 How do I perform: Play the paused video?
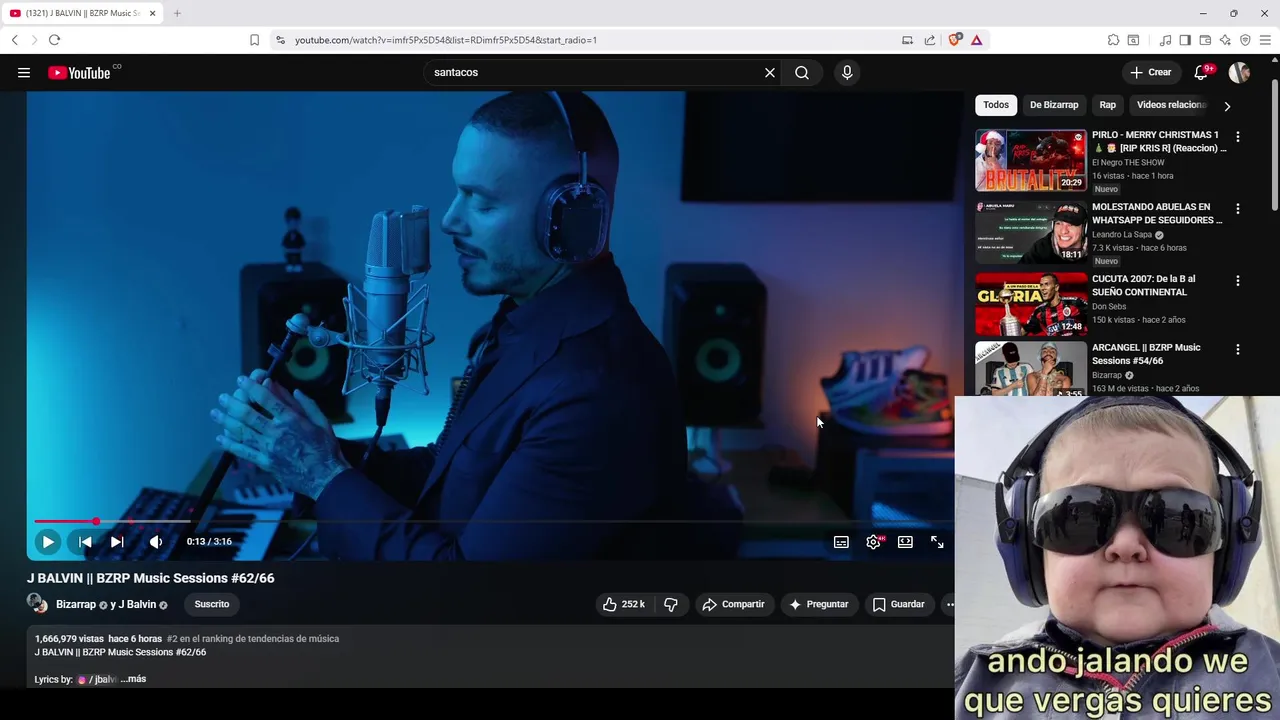[47, 542]
